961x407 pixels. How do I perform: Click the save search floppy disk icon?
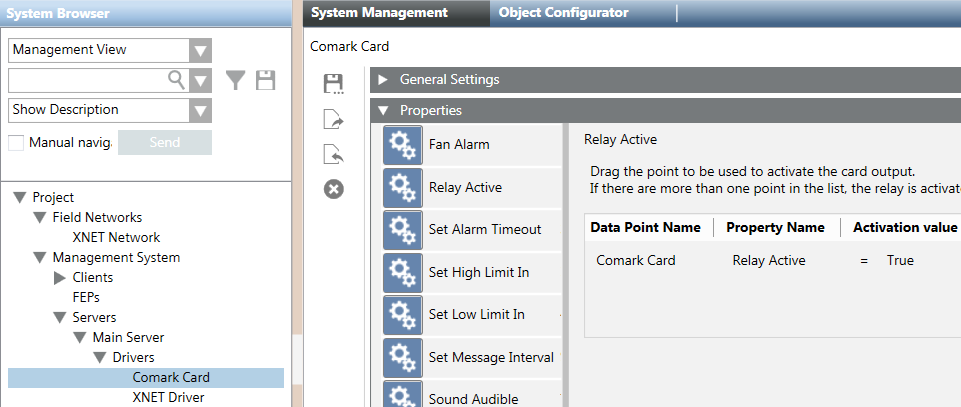265,81
